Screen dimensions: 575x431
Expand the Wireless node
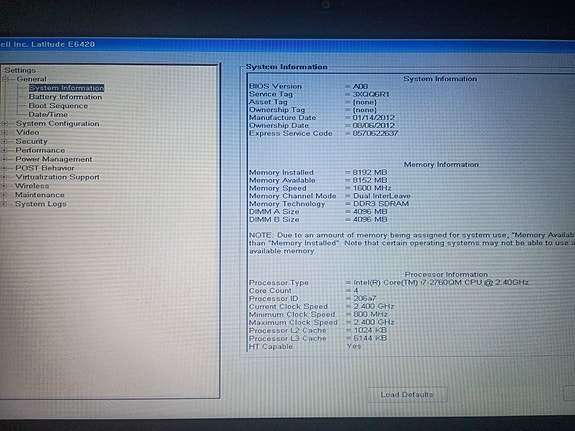[x=4, y=186]
